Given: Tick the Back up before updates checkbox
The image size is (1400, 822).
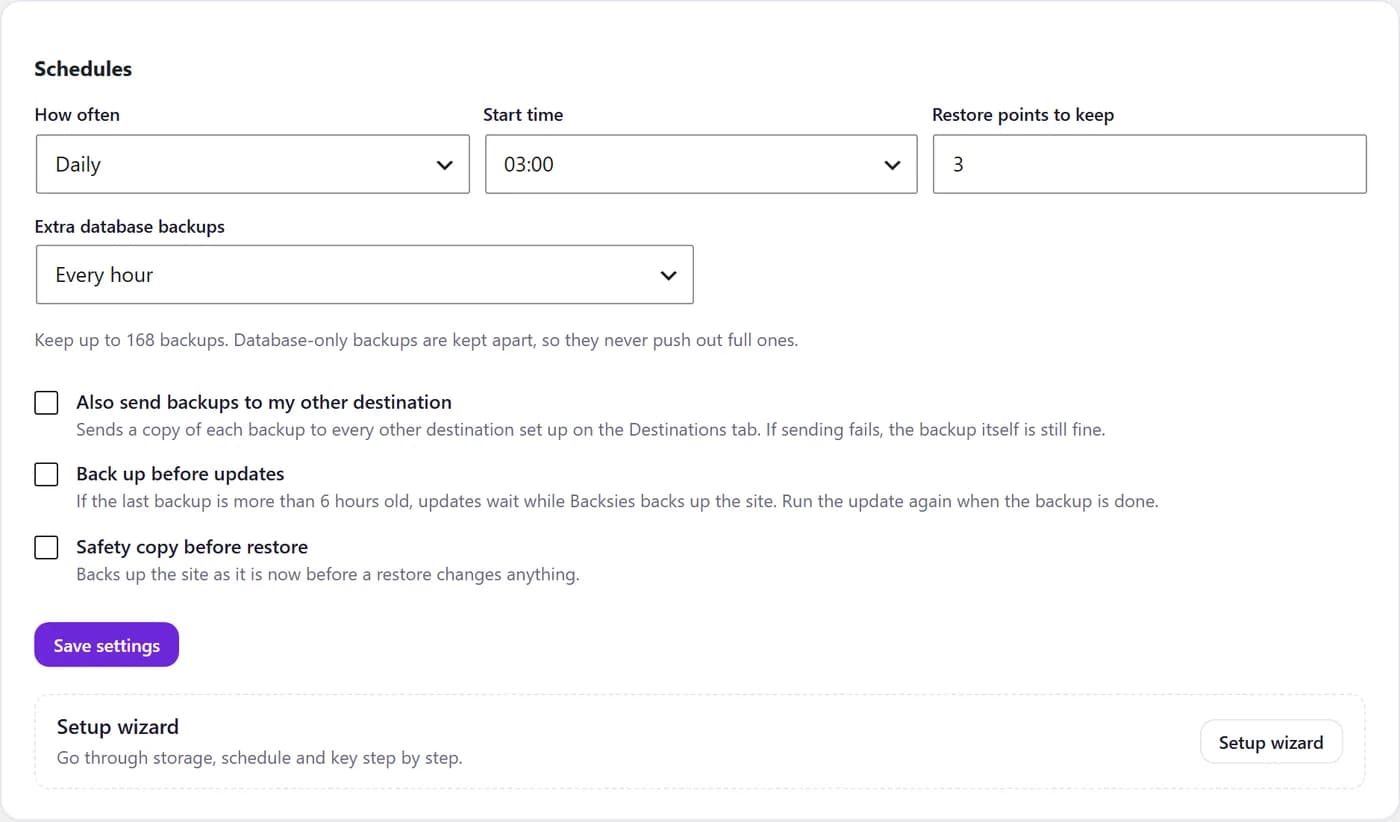Looking at the screenshot, I should coord(46,475).
